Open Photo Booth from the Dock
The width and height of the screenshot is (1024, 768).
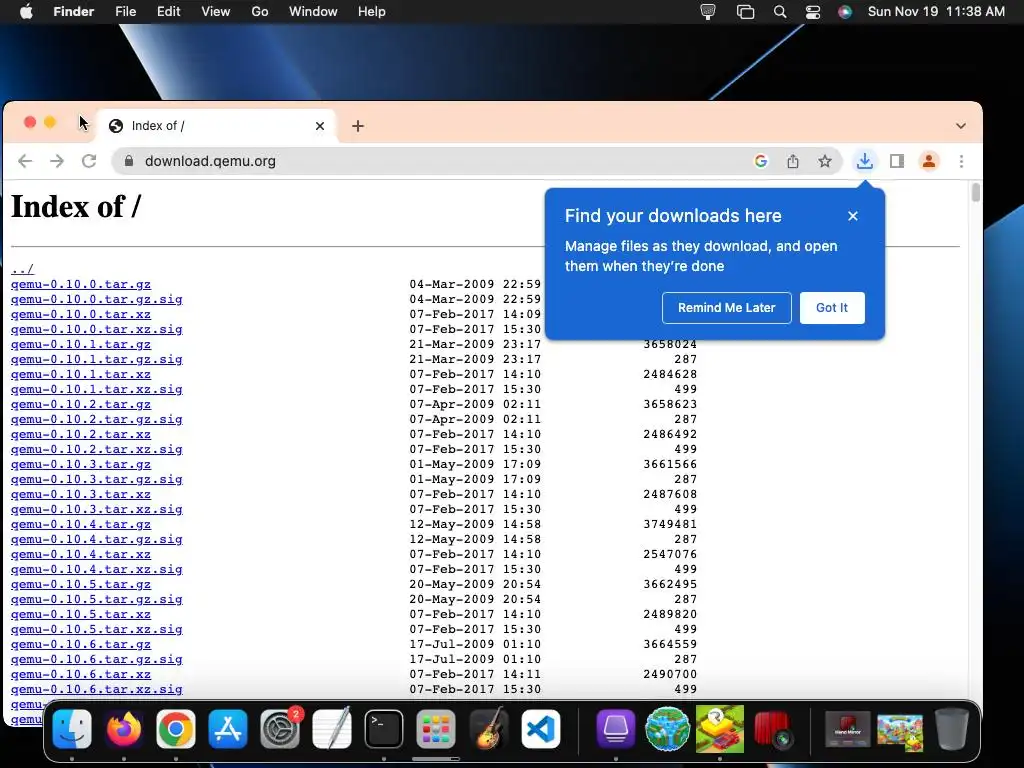(x=773, y=729)
